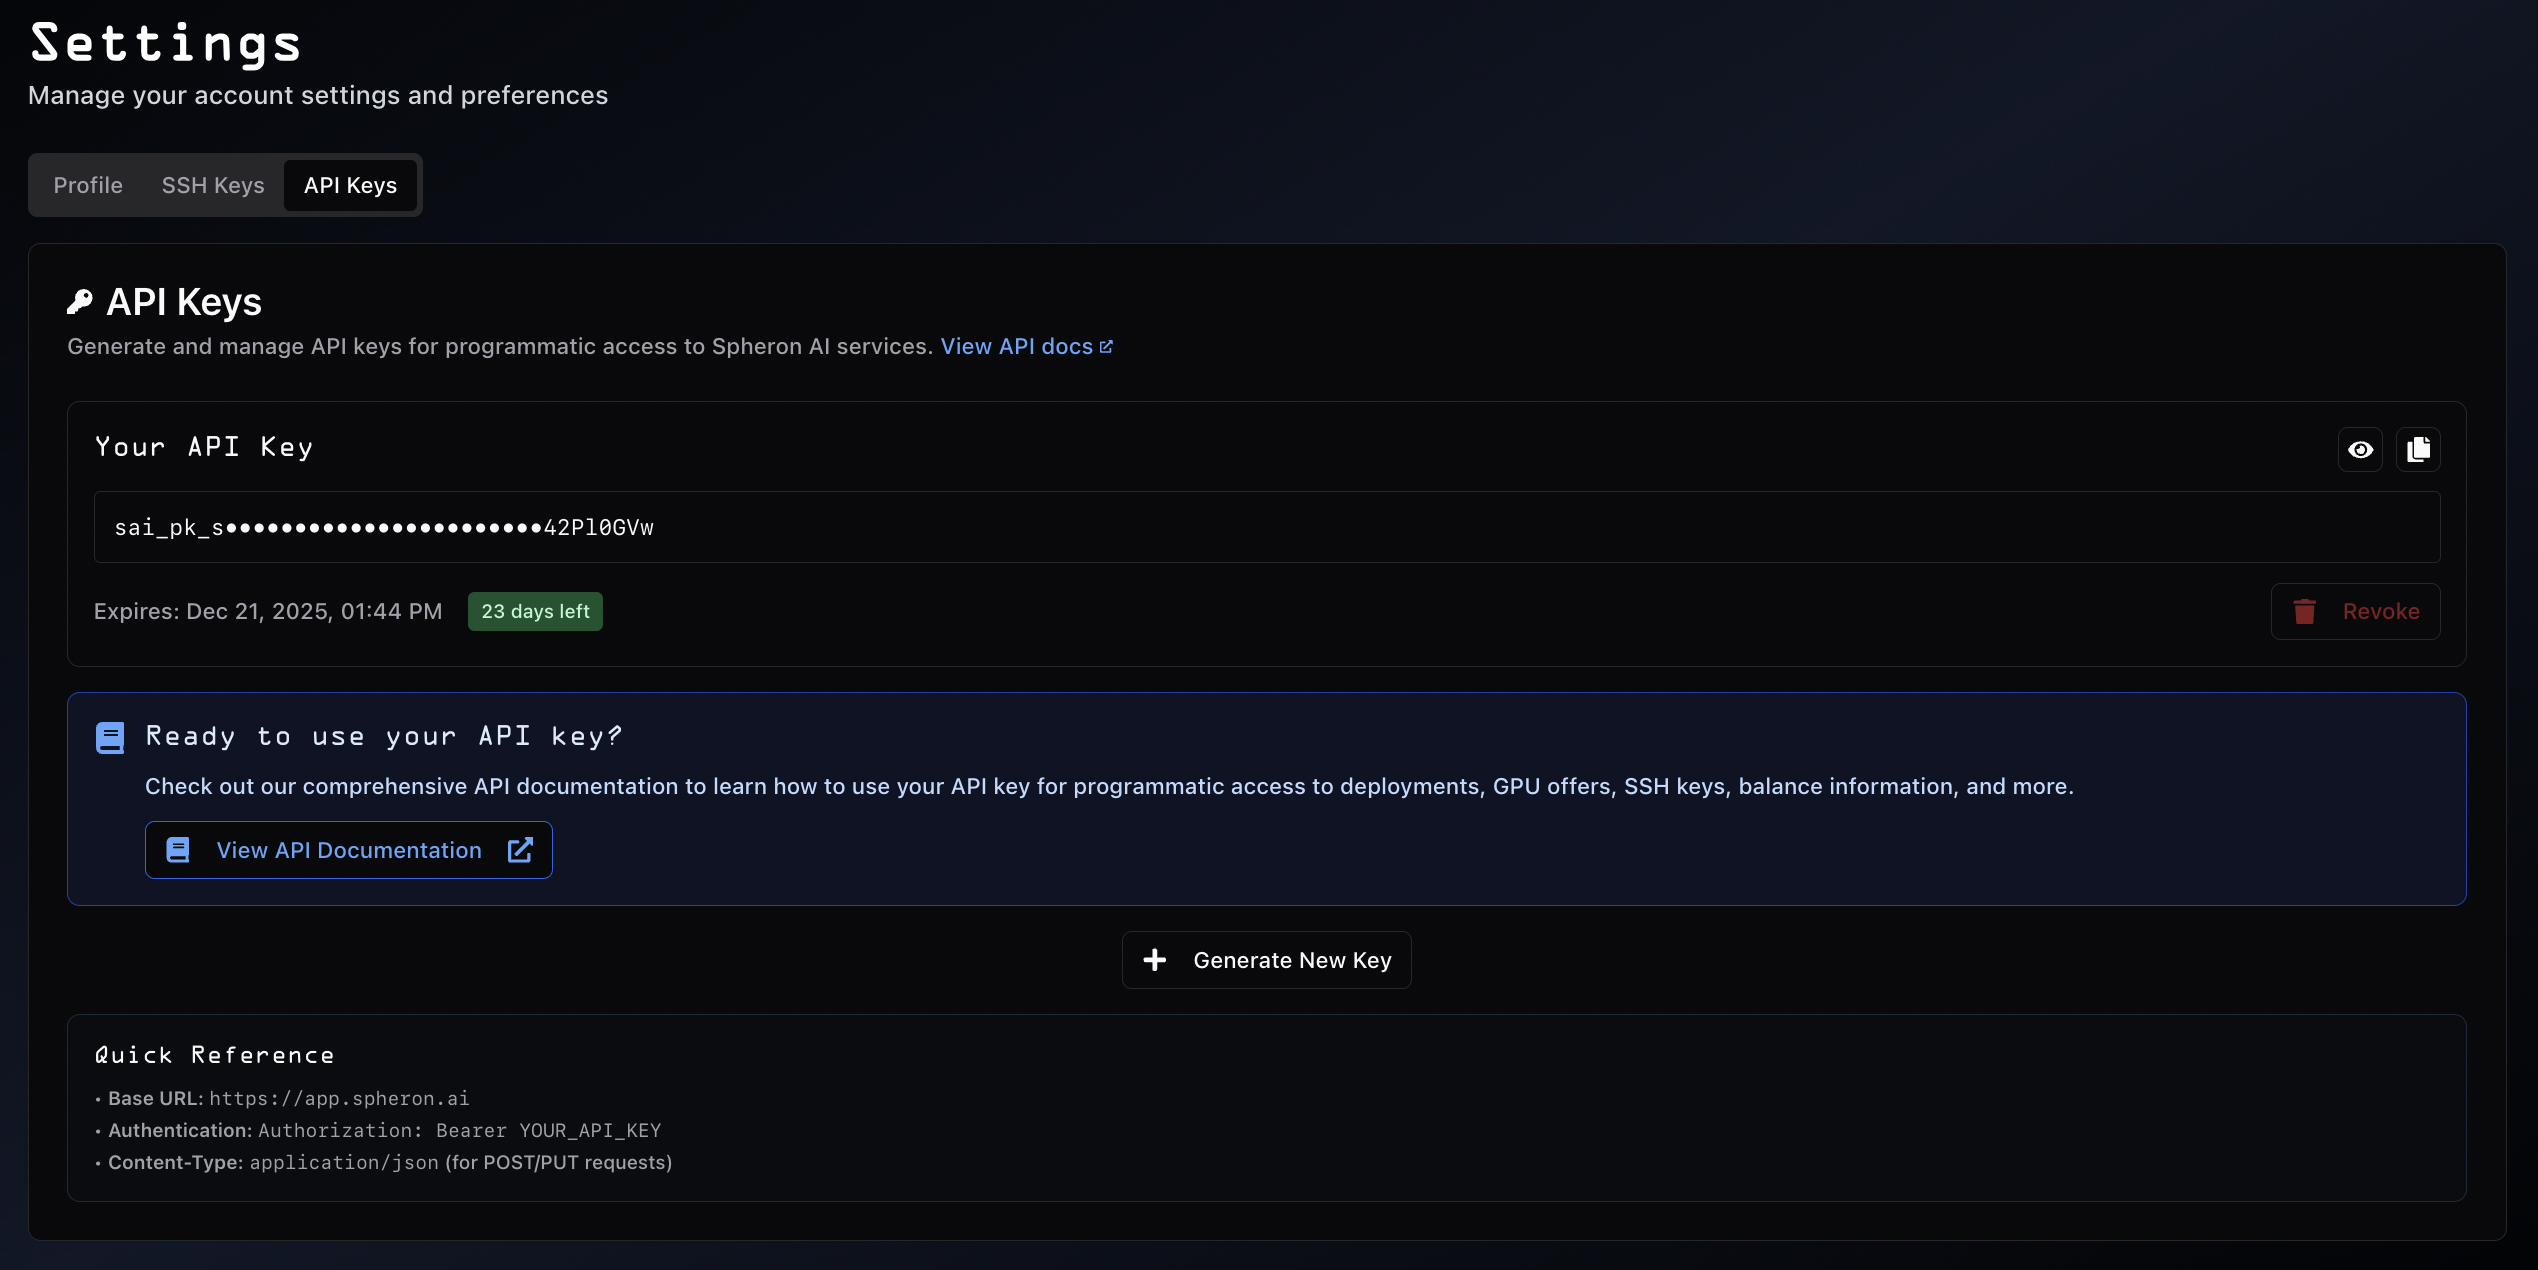Follow the View API docs link
The width and height of the screenshot is (2538, 1270).
tap(1016, 347)
